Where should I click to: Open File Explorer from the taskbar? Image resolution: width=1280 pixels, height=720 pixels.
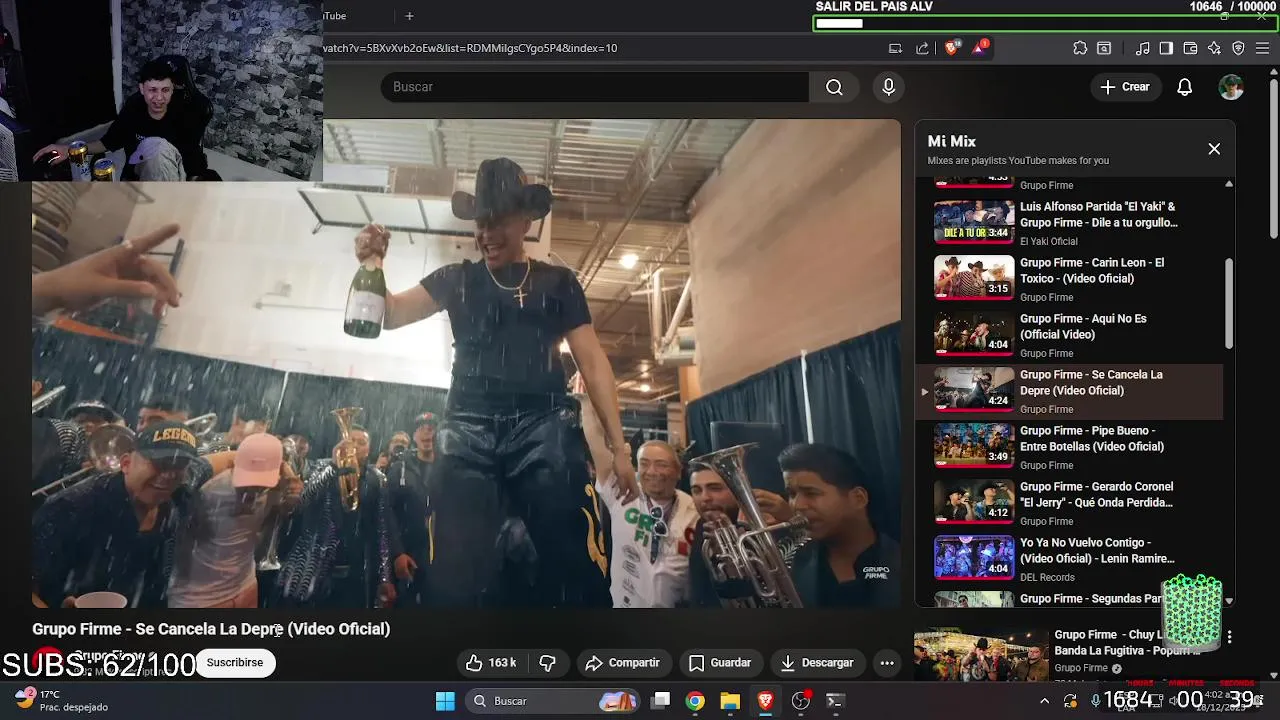pyautogui.click(x=730, y=701)
